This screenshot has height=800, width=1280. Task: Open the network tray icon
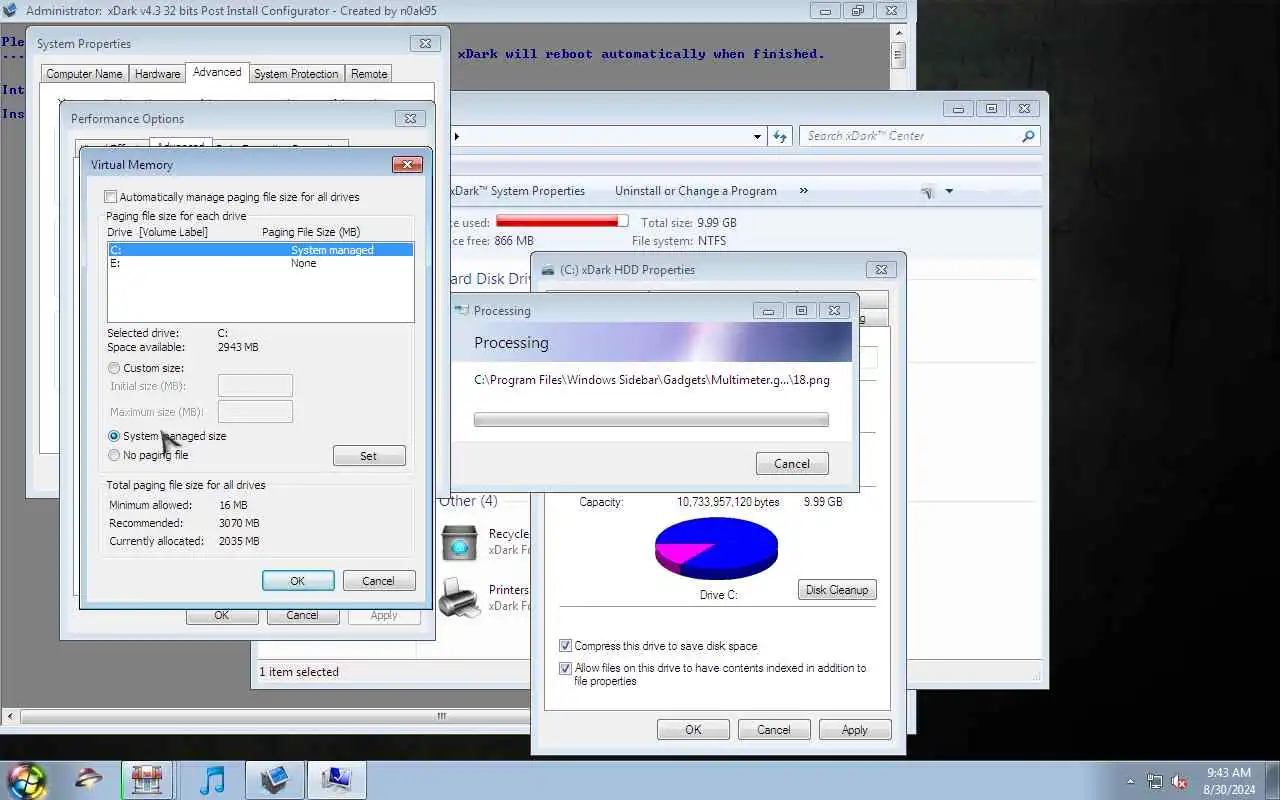(x=1155, y=782)
